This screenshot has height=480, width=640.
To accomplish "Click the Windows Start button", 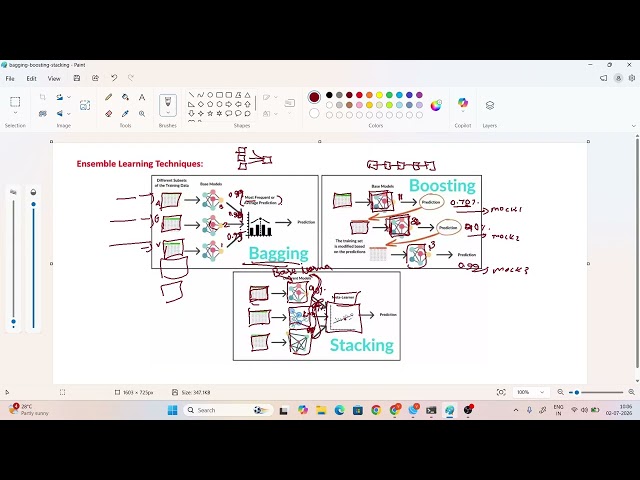I will [173, 410].
